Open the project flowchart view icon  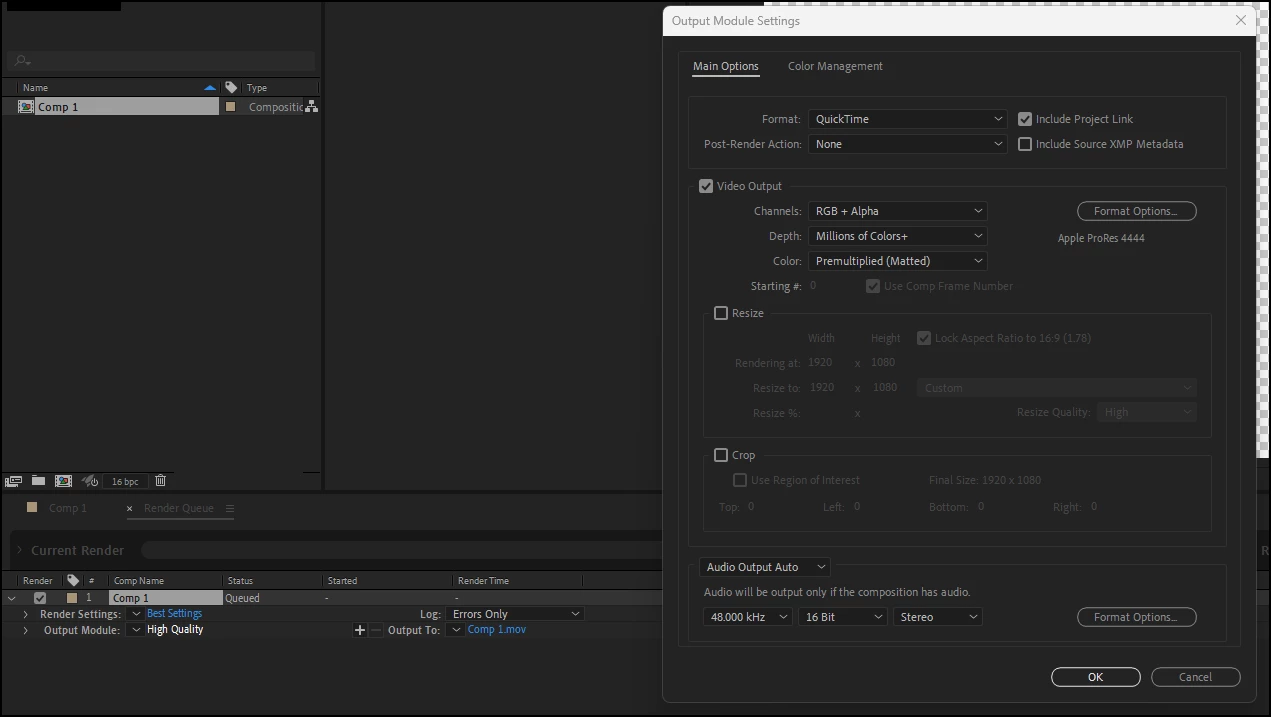click(x=311, y=107)
